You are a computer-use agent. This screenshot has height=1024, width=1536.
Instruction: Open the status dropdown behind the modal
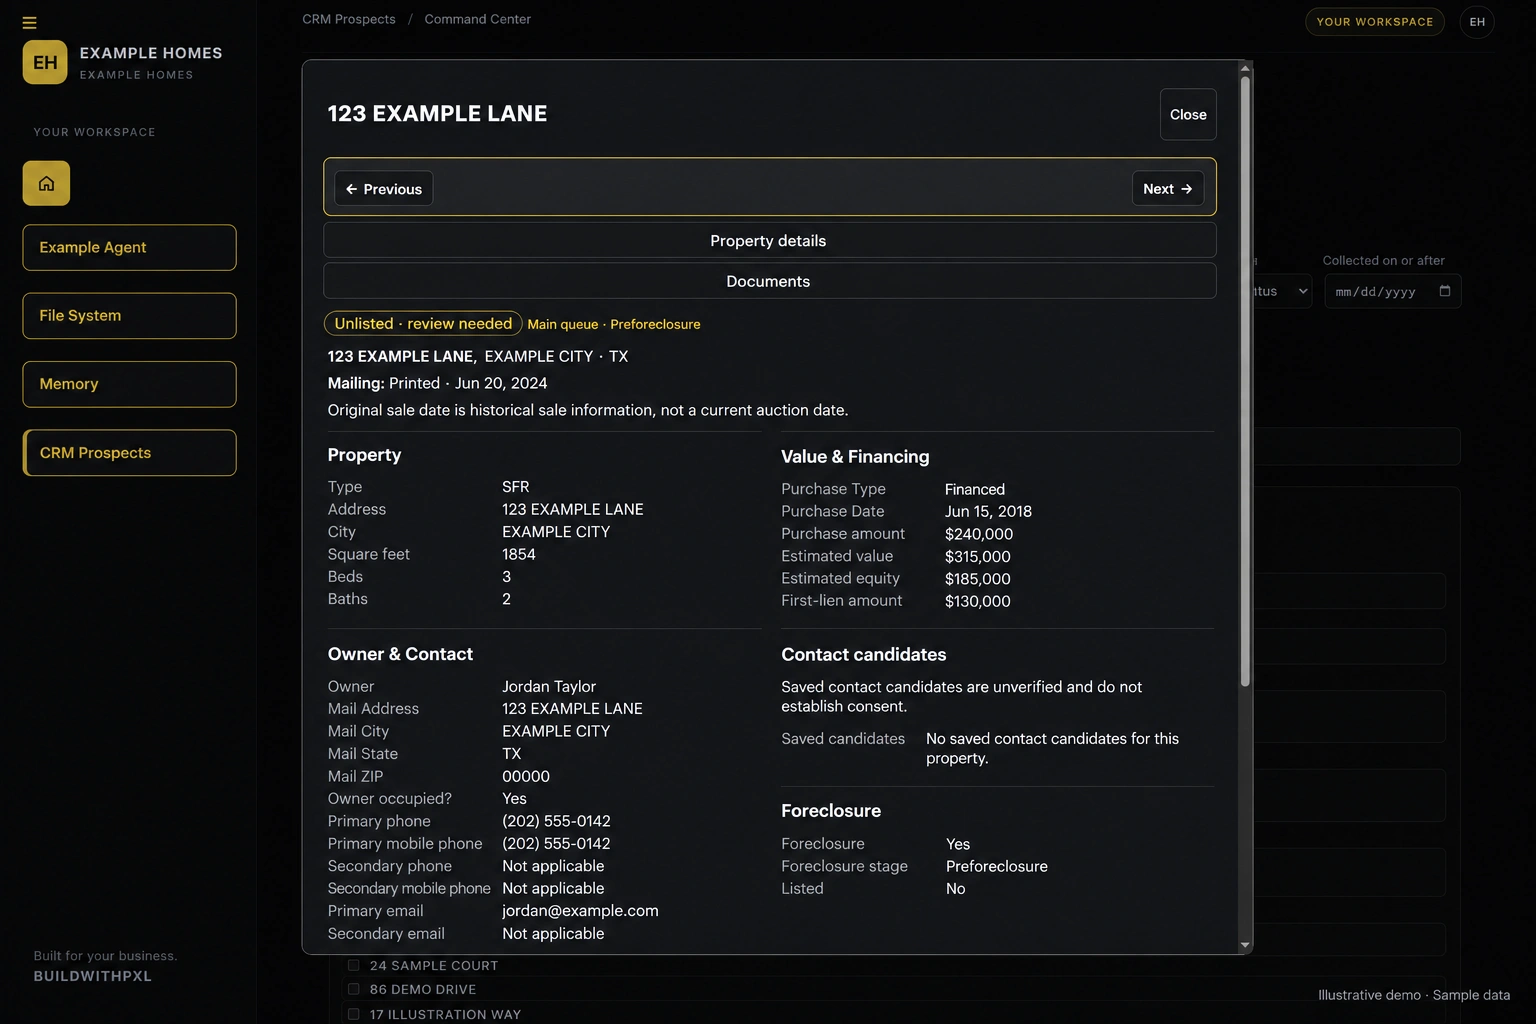coord(1282,291)
